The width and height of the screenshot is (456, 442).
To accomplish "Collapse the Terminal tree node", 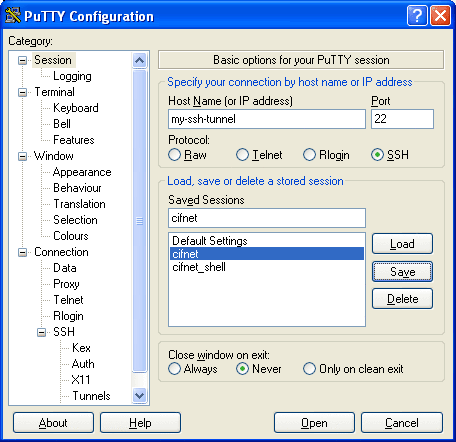I will [22, 92].
